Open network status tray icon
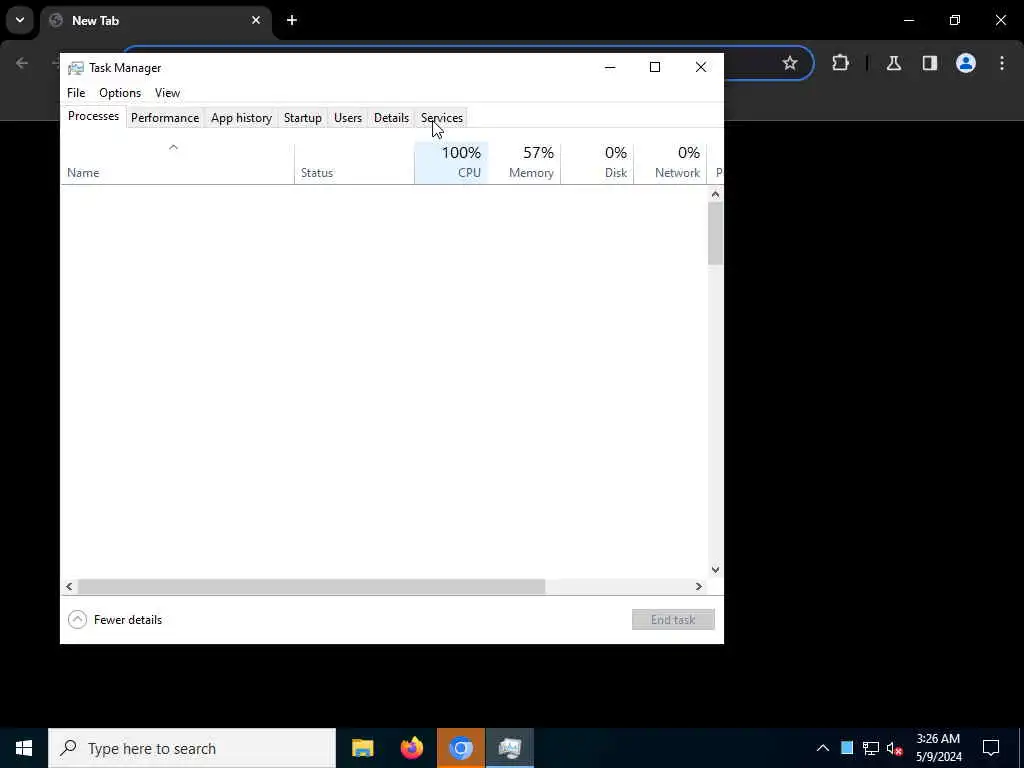 (x=871, y=748)
